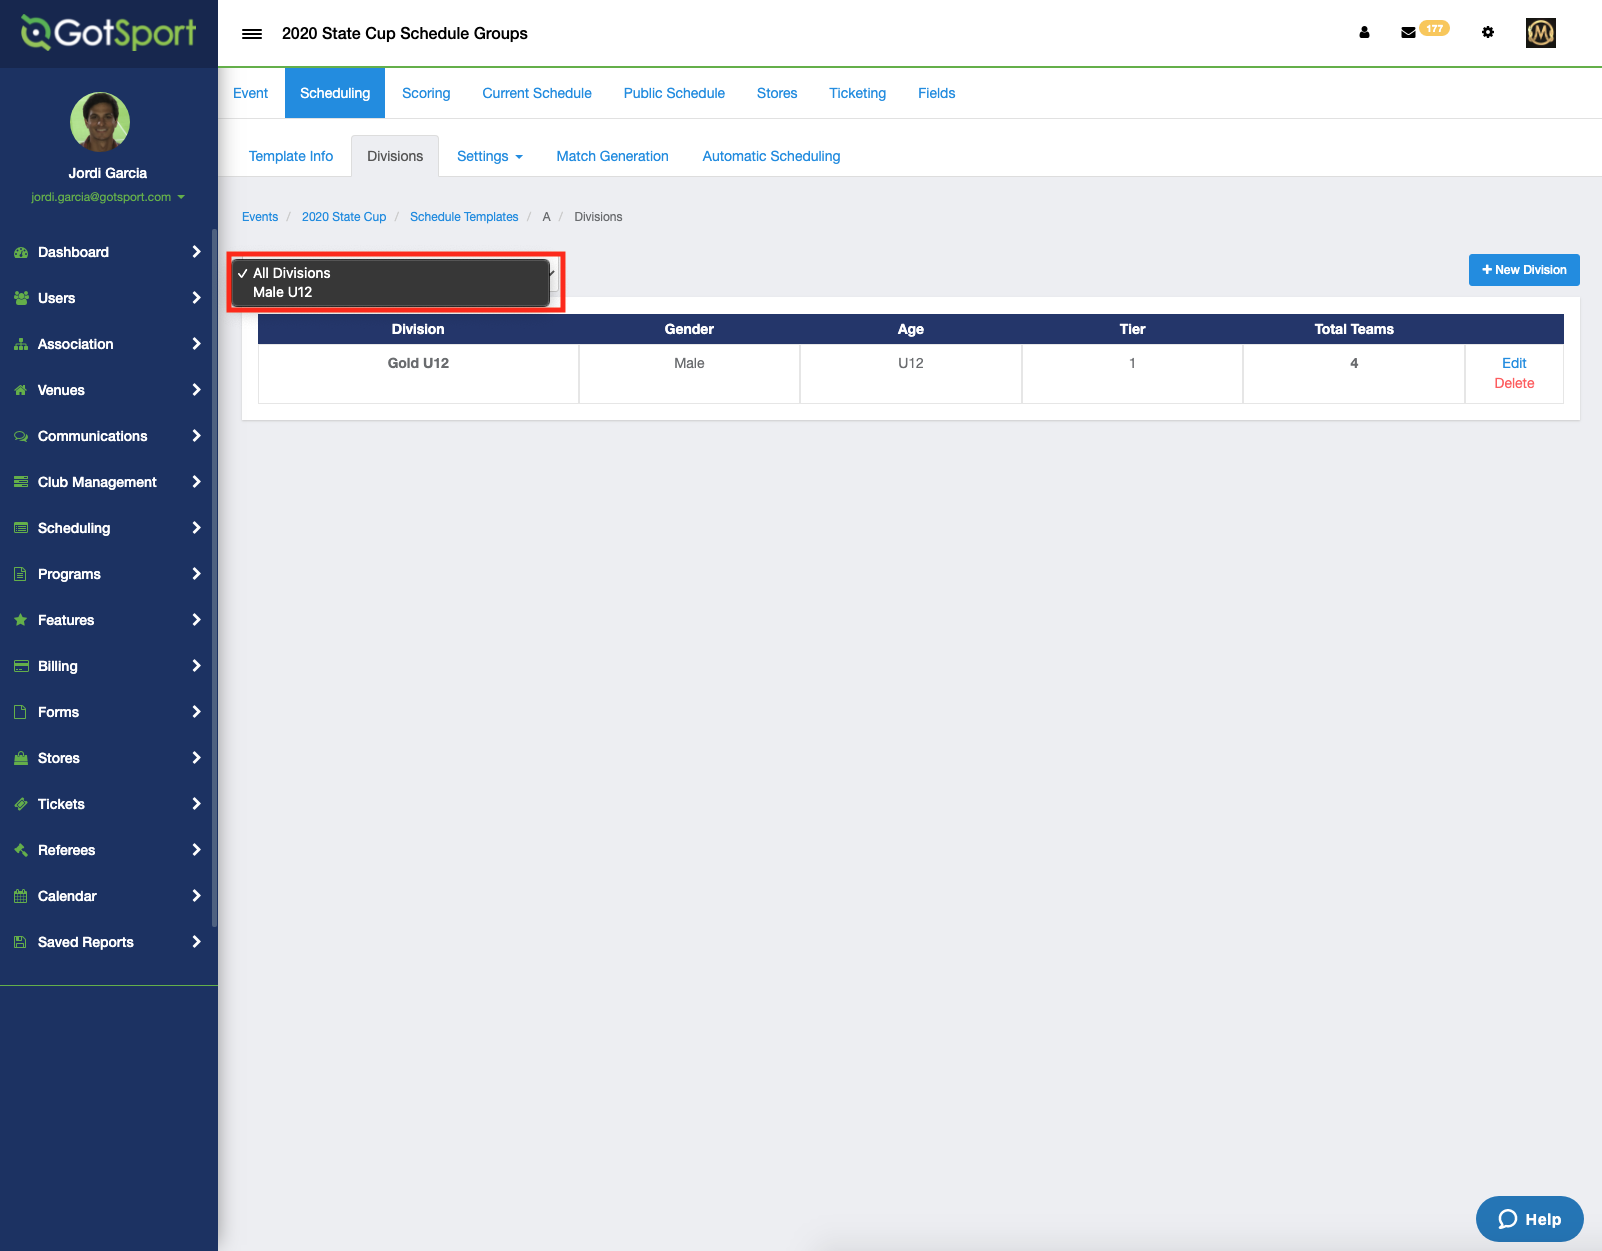Expand the Venues menu chevron
Screen dimensions: 1602x1251
click(x=196, y=390)
